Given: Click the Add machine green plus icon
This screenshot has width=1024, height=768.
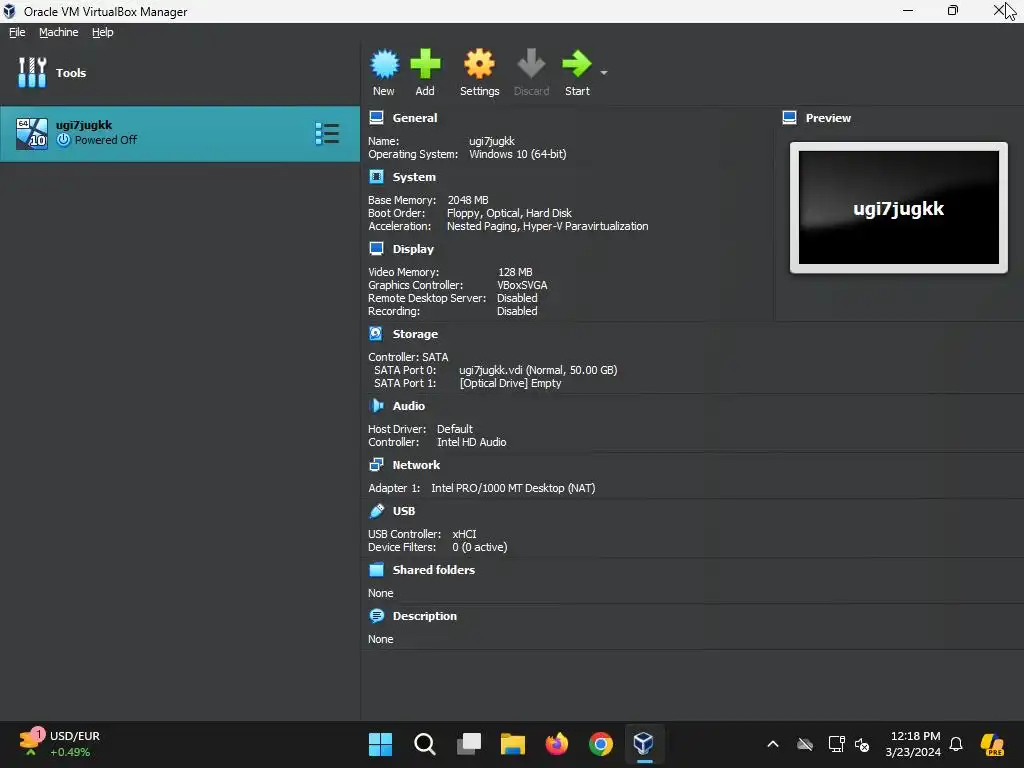Looking at the screenshot, I should [425, 64].
